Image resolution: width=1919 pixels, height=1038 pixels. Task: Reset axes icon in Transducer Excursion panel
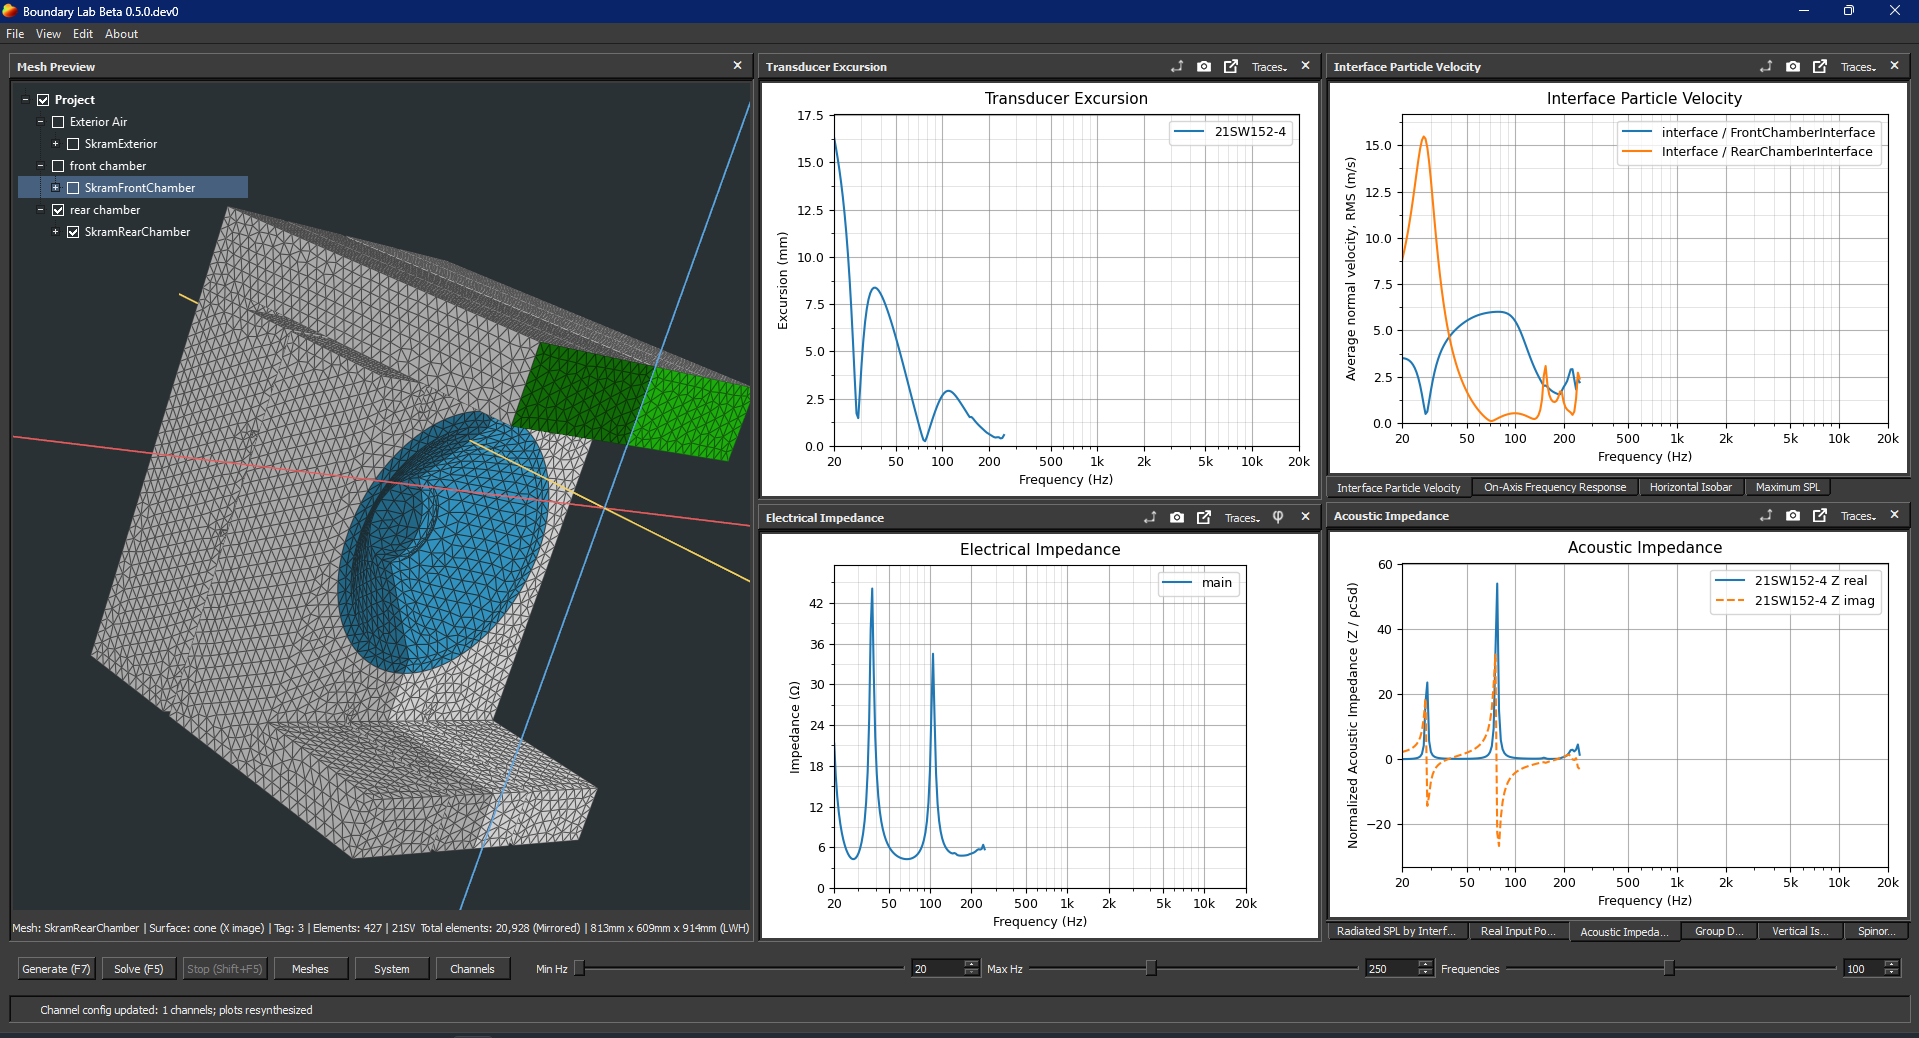(x=1177, y=66)
